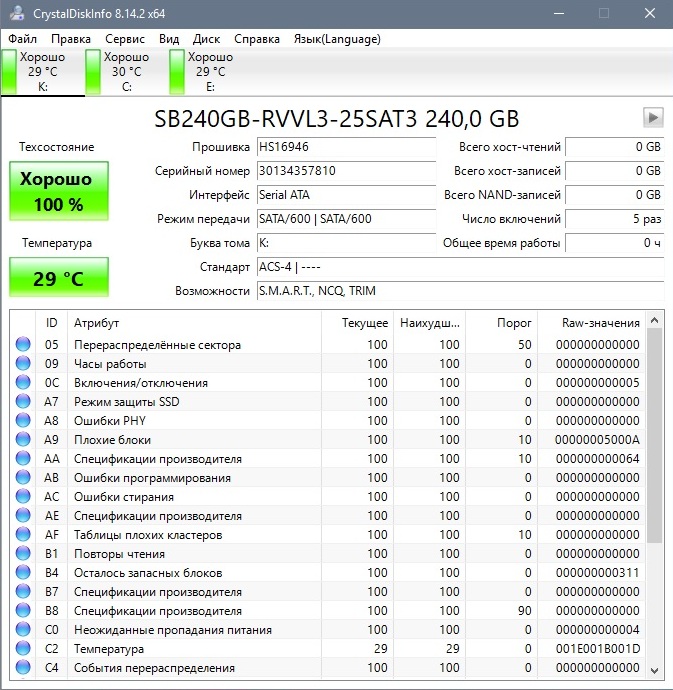
Task: Click the Хорошо 100 % health status button
Action: [x=59, y=192]
